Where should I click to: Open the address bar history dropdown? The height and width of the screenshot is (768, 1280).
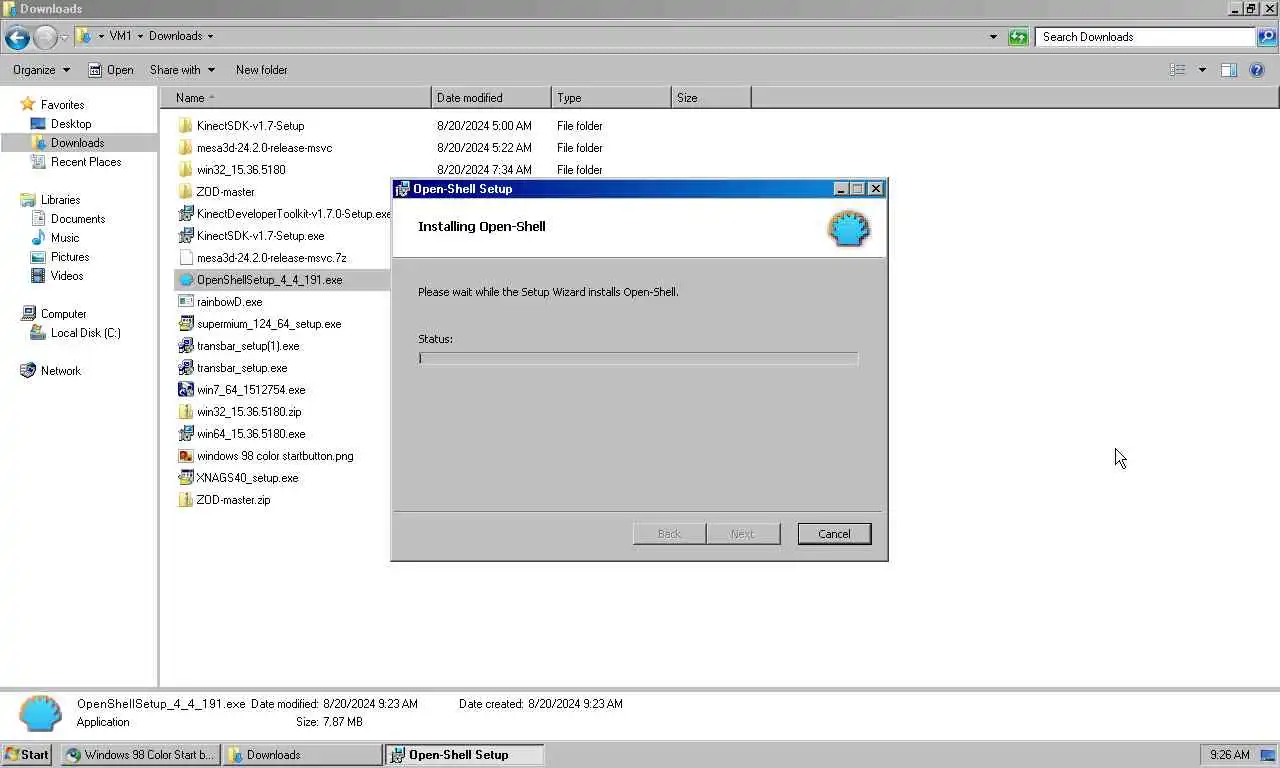993,37
